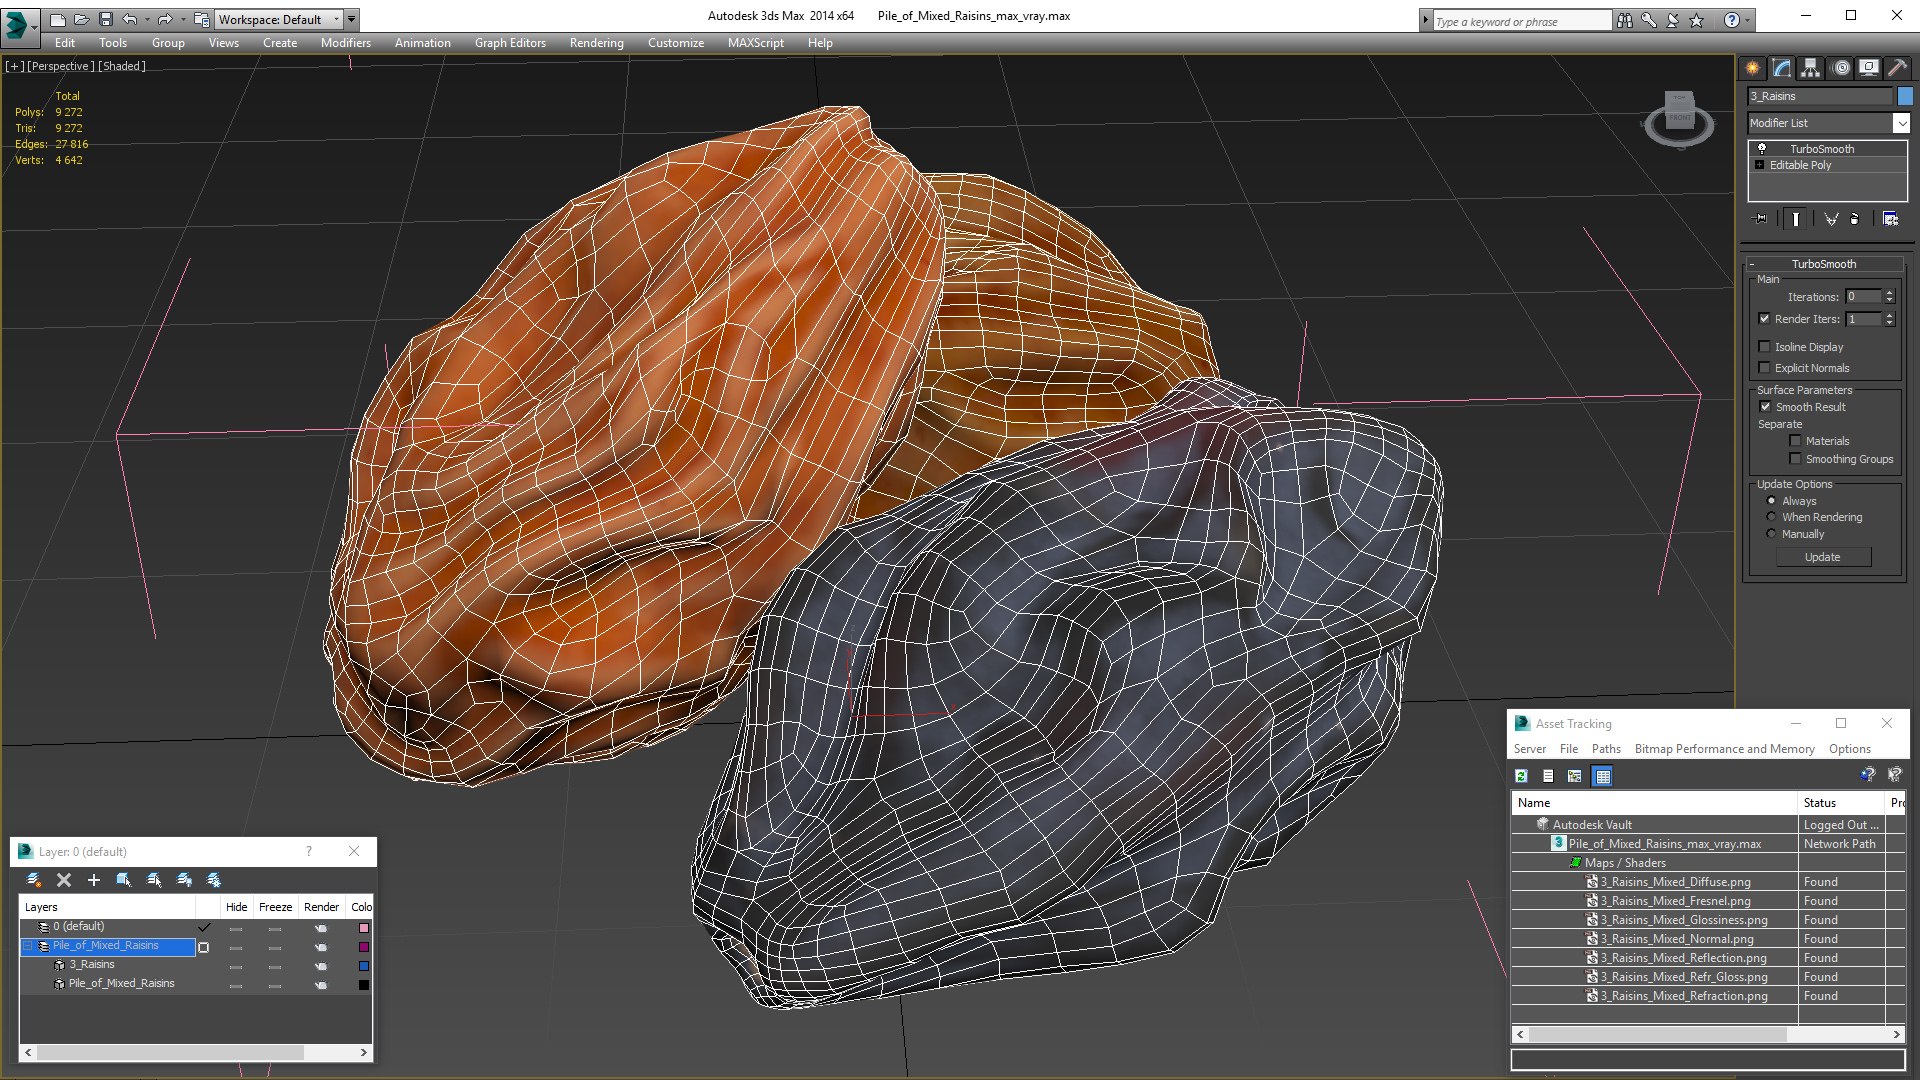Expand the Editable Poly stack entry
The image size is (1920, 1080).
[x=1759, y=165]
